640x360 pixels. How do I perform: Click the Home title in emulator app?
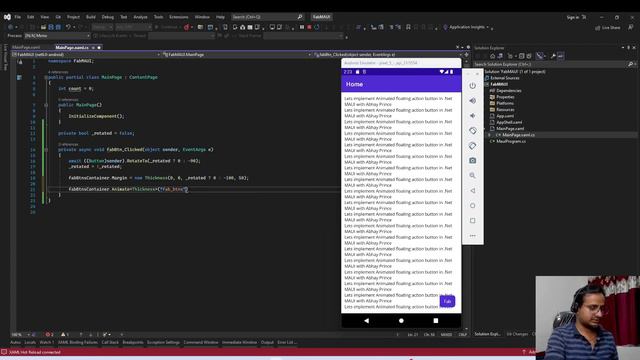(354, 84)
